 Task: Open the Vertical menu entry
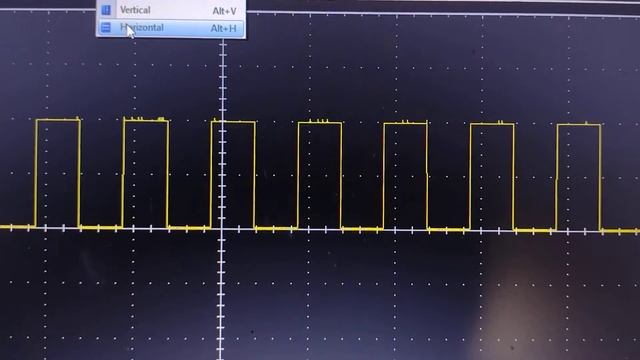[x=171, y=10]
